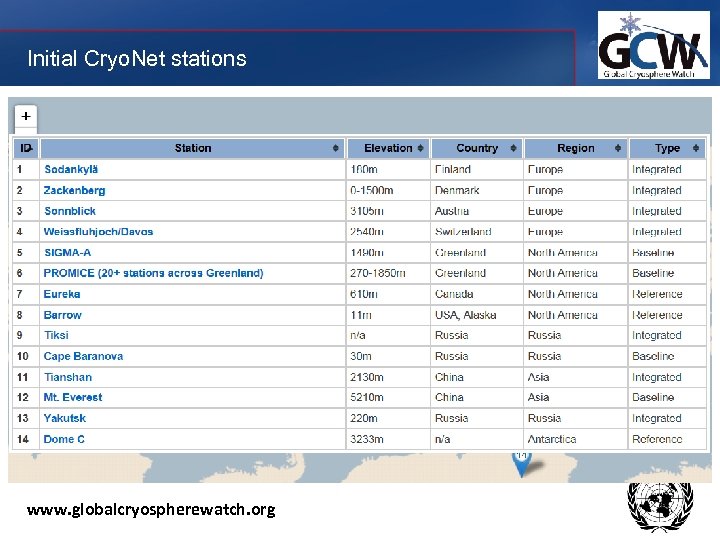Select the '610m' elevation cell
Image resolution: width=720 pixels, height=540 pixels.
coord(388,294)
